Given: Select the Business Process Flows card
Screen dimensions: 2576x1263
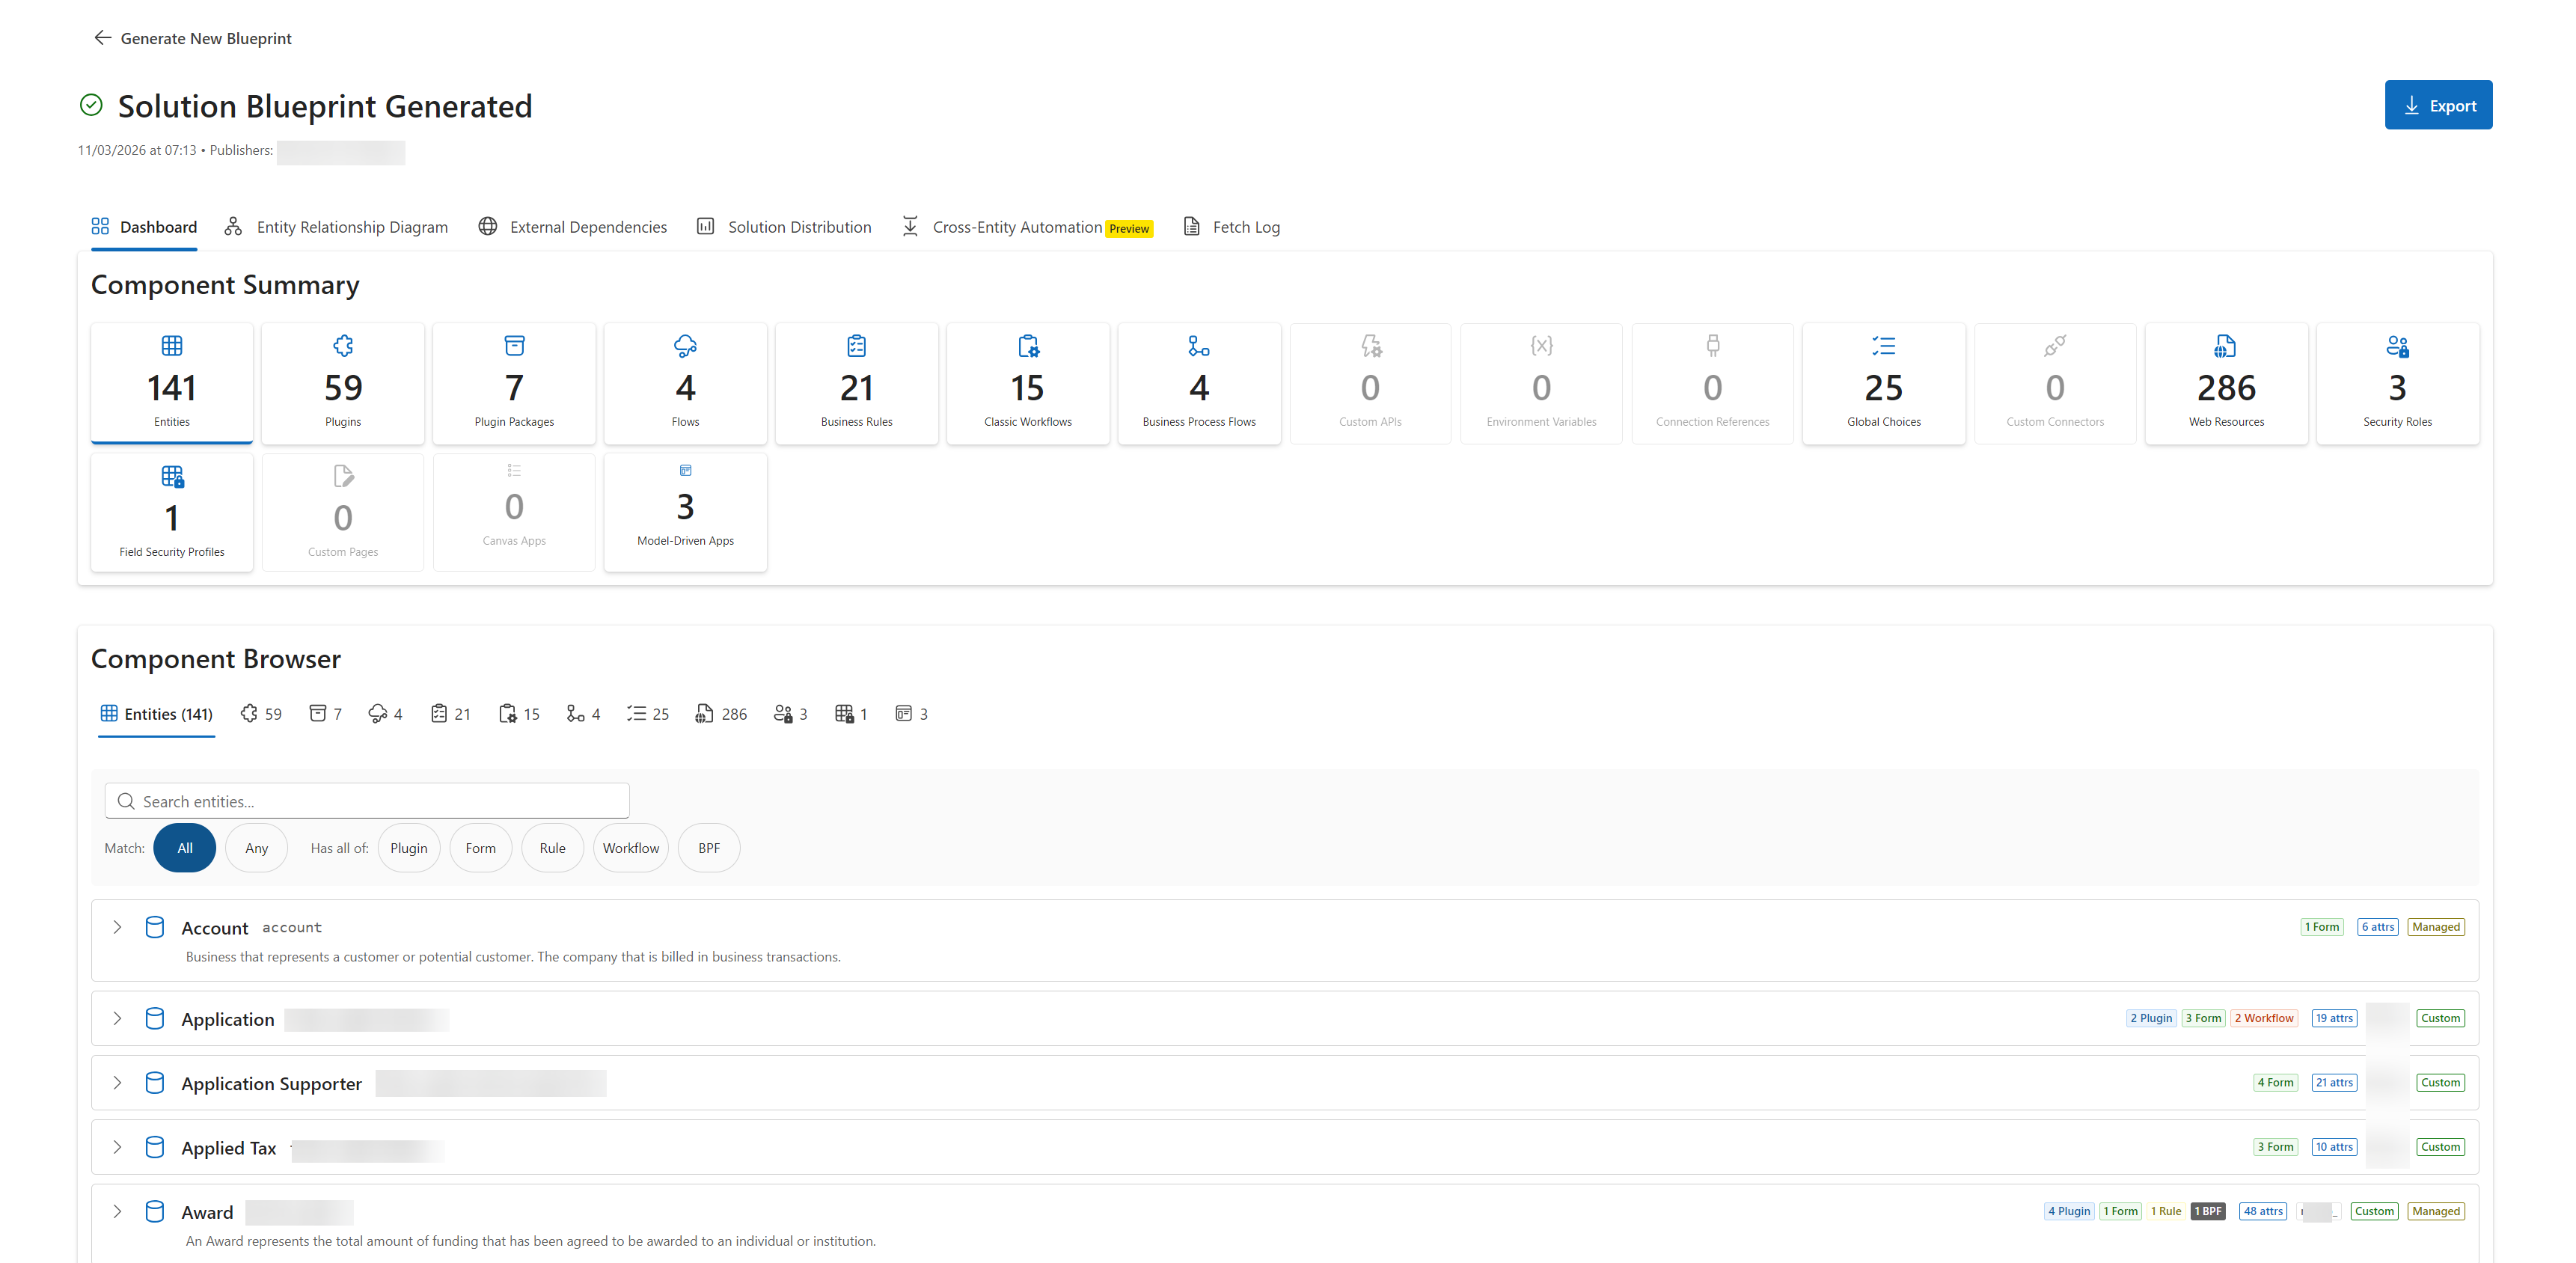Looking at the screenshot, I should [x=1199, y=383].
